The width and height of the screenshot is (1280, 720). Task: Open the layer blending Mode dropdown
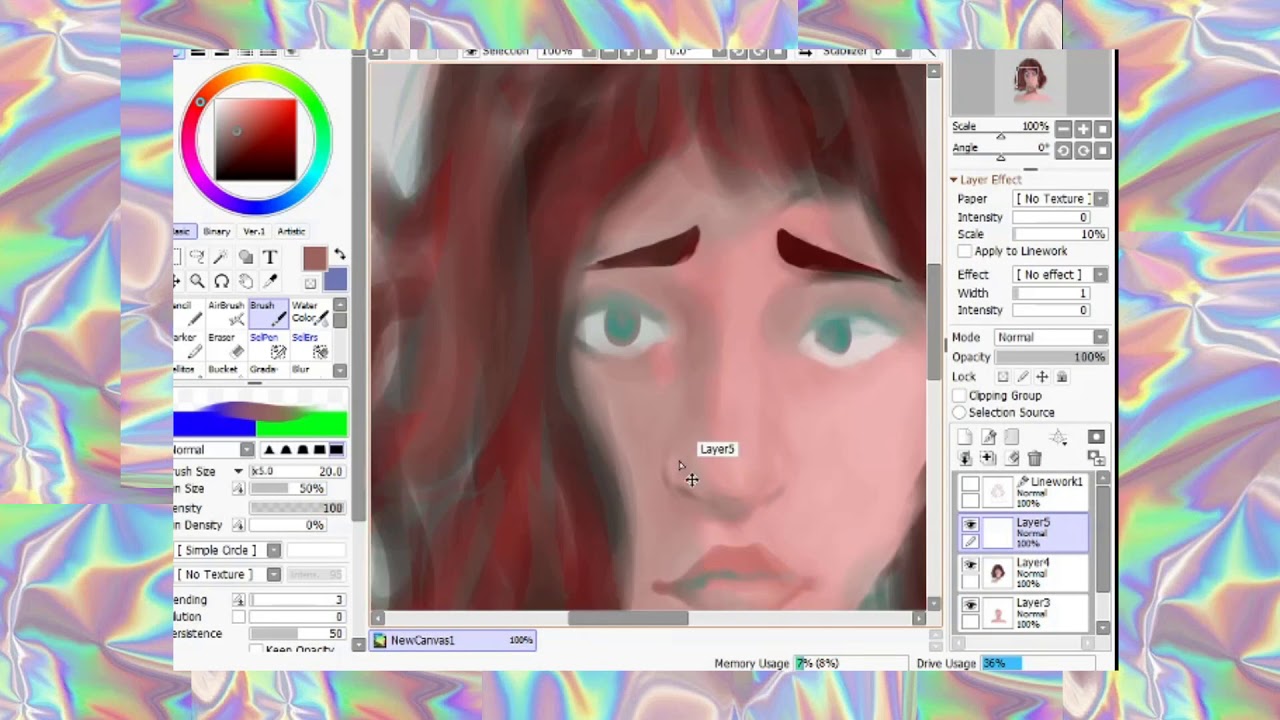click(x=1051, y=337)
